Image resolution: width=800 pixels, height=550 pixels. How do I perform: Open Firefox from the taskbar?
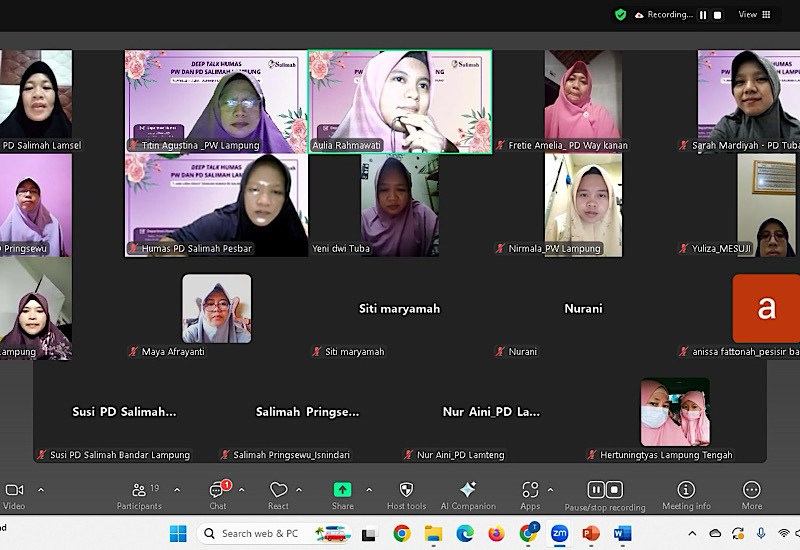496,534
